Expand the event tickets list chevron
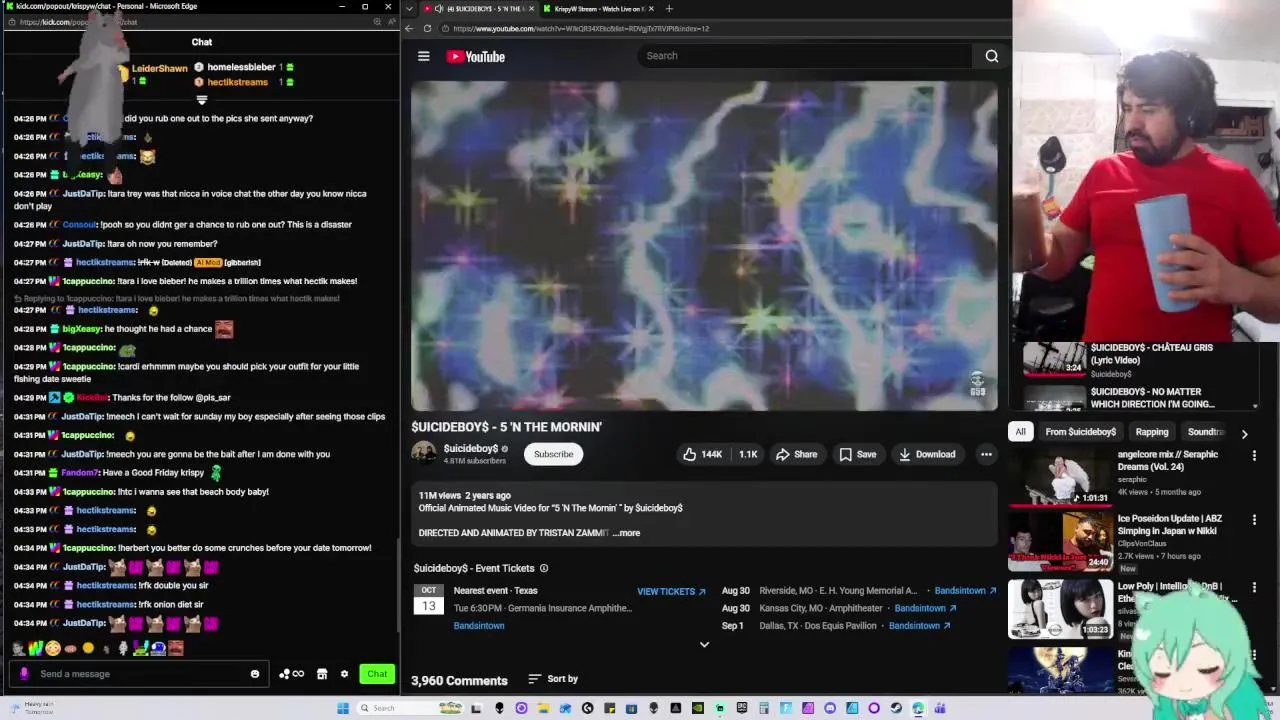1280x720 pixels. (704, 645)
